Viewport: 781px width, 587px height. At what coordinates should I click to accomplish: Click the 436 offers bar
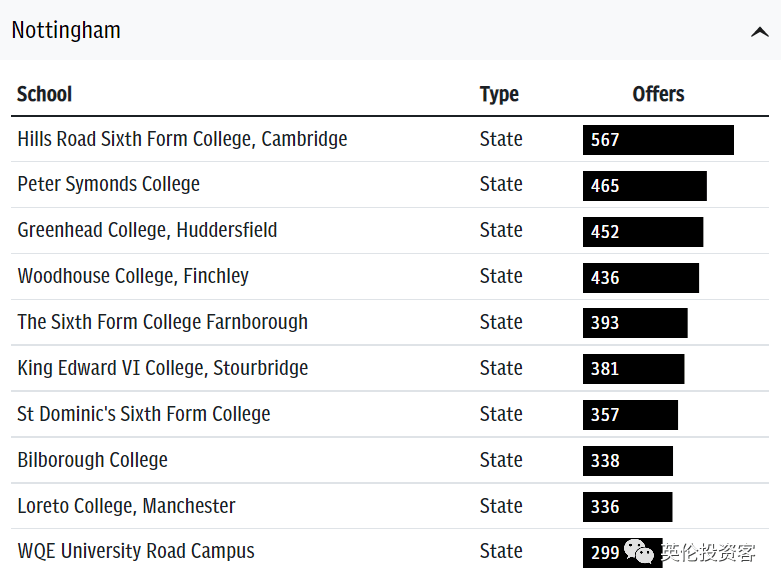pos(640,278)
